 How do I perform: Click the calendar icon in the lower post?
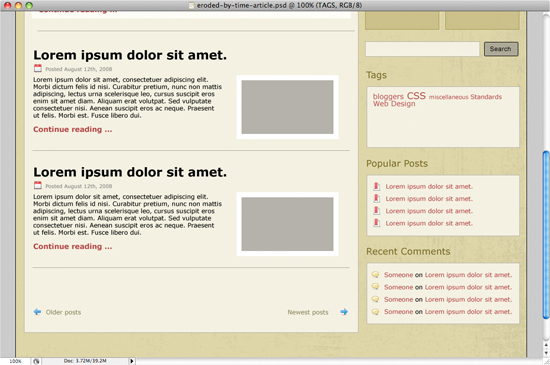click(38, 185)
